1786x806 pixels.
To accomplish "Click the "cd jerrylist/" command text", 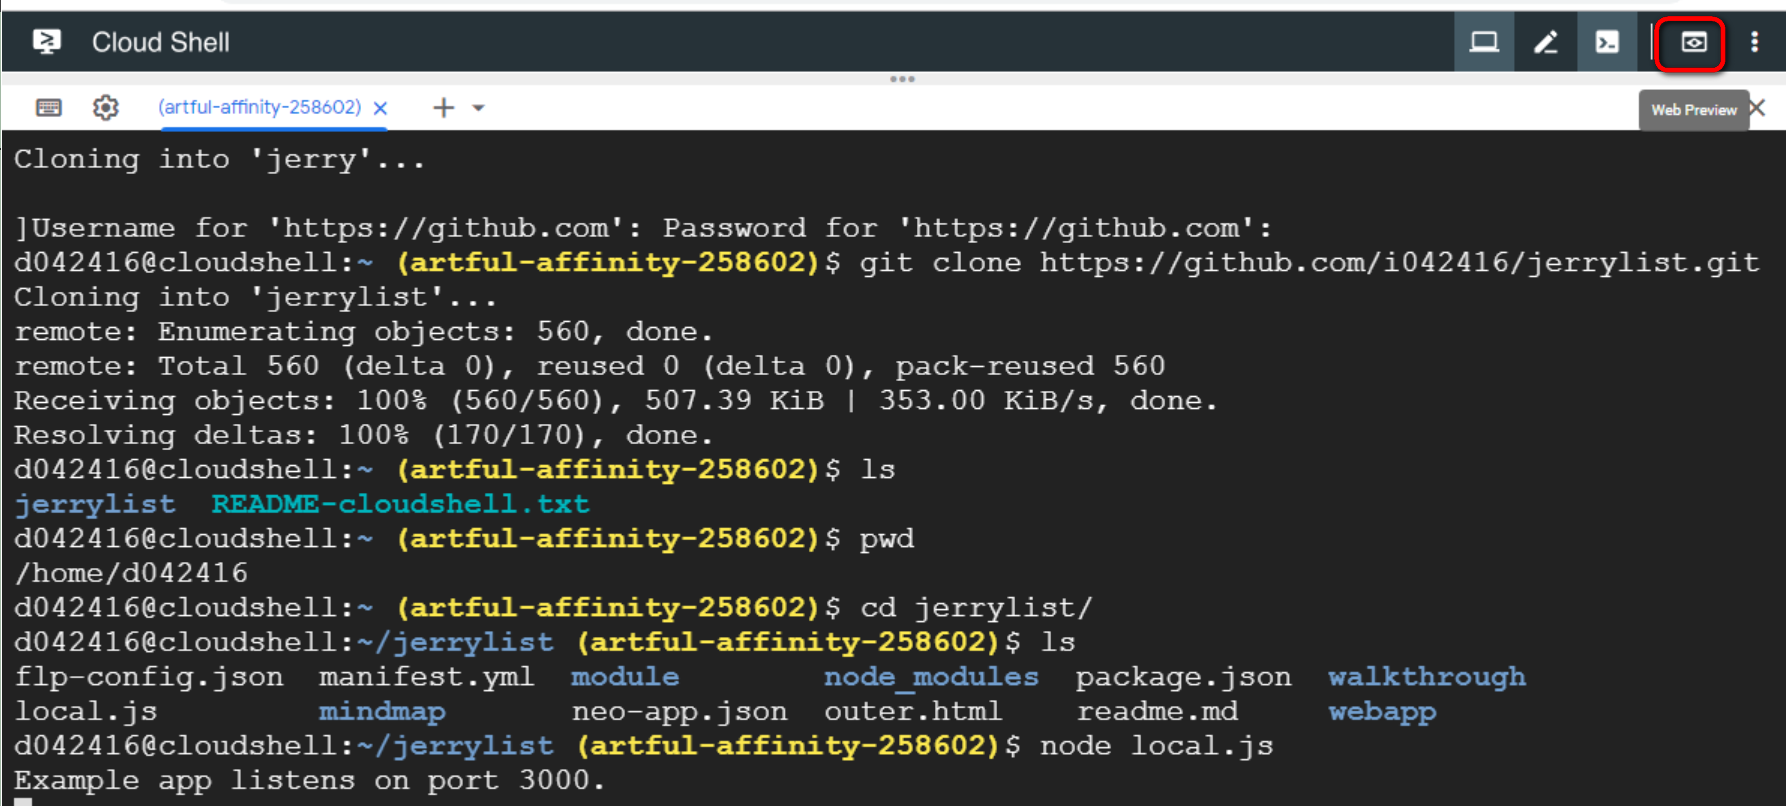I will tap(977, 608).
